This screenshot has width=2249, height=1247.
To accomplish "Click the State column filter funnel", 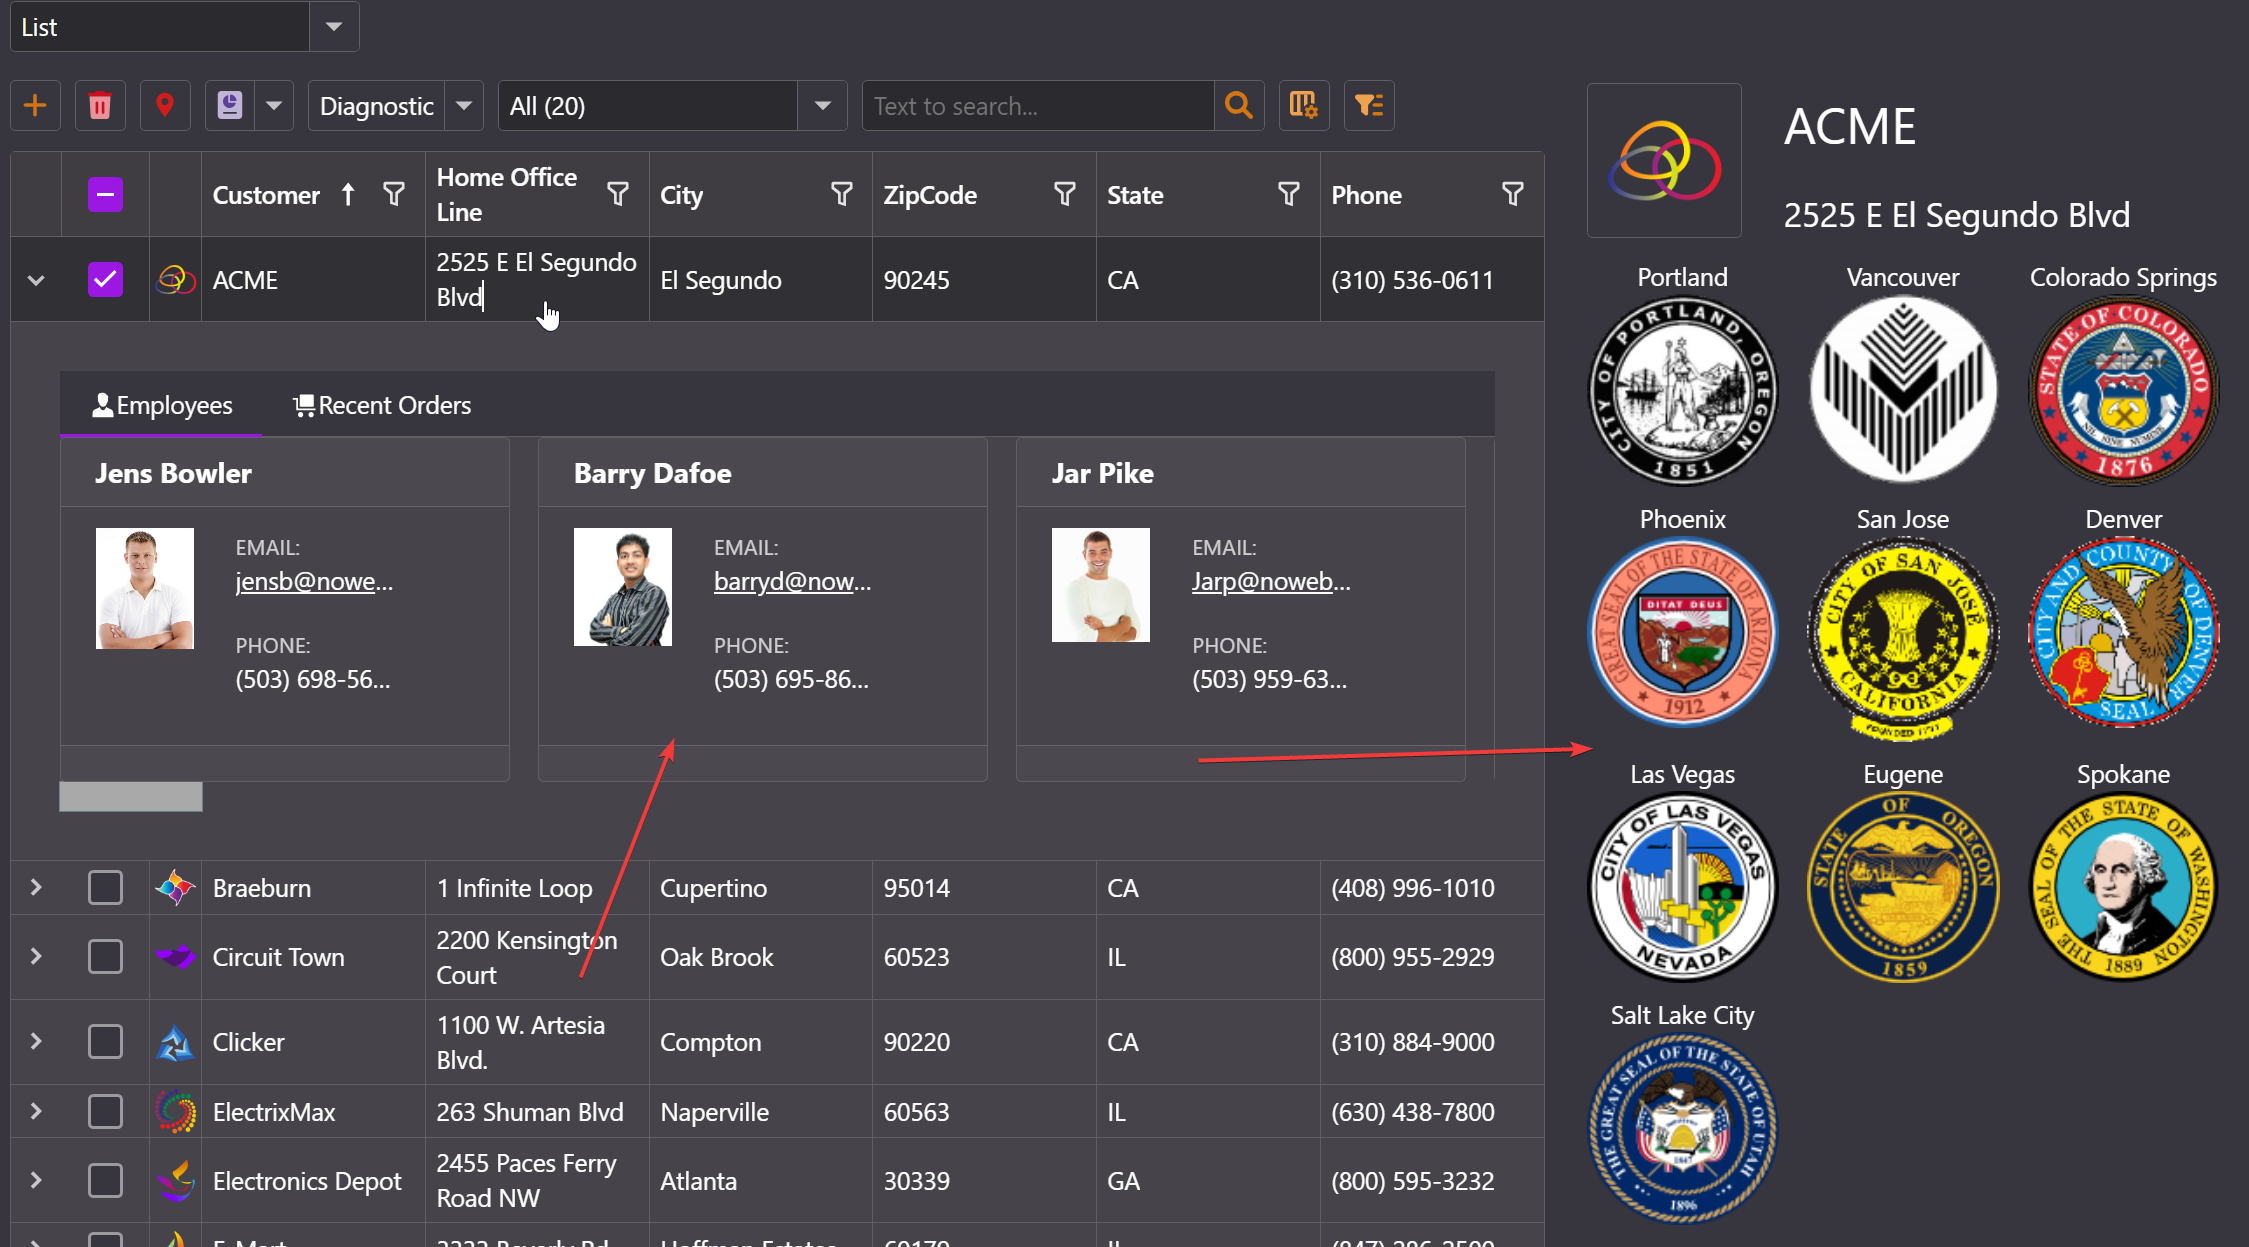I will (x=1289, y=194).
